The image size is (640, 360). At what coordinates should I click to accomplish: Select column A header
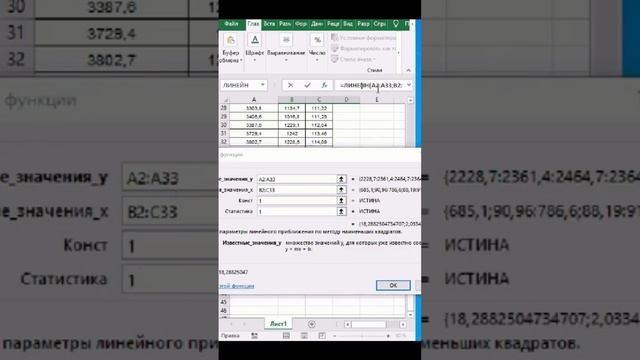(253, 100)
